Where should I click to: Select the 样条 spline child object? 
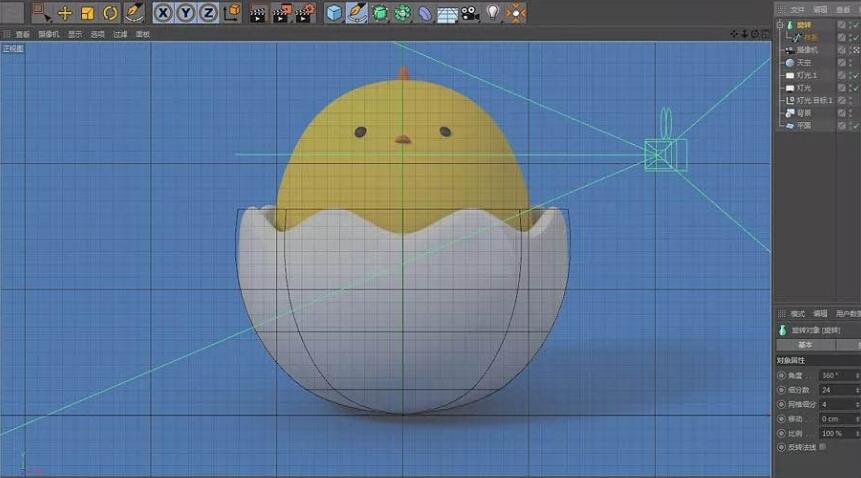pyautogui.click(x=810, y=37)
